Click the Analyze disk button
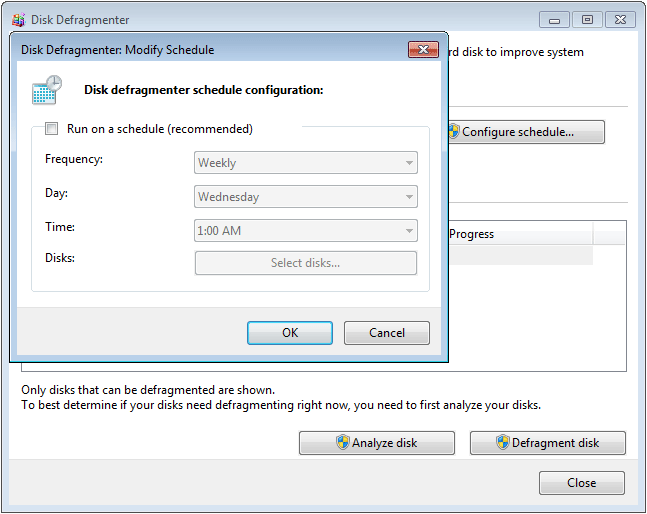The image size is (647, 514). (377, 443)
